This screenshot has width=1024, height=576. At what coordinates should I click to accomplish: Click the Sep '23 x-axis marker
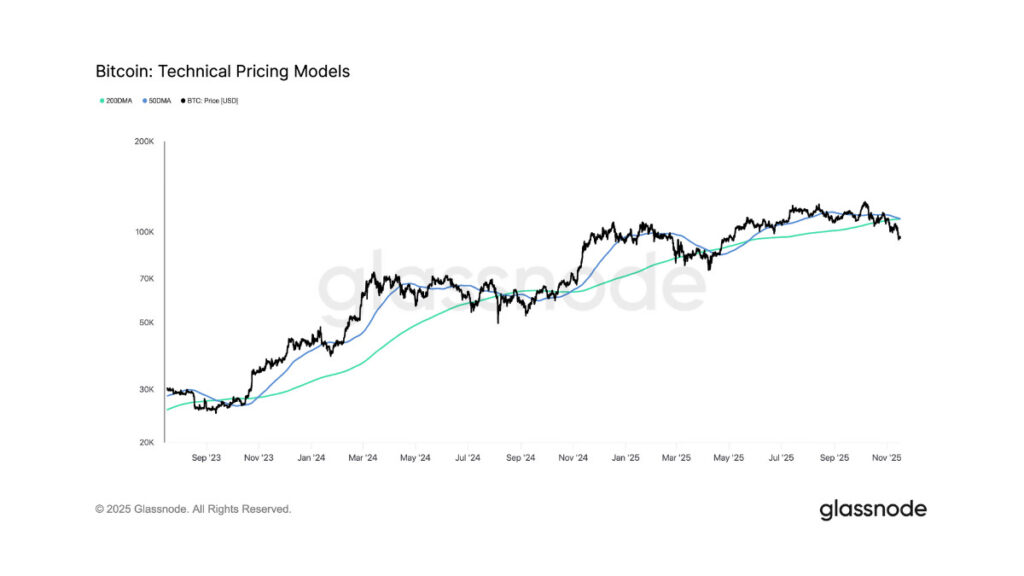[x=206, y=458]
